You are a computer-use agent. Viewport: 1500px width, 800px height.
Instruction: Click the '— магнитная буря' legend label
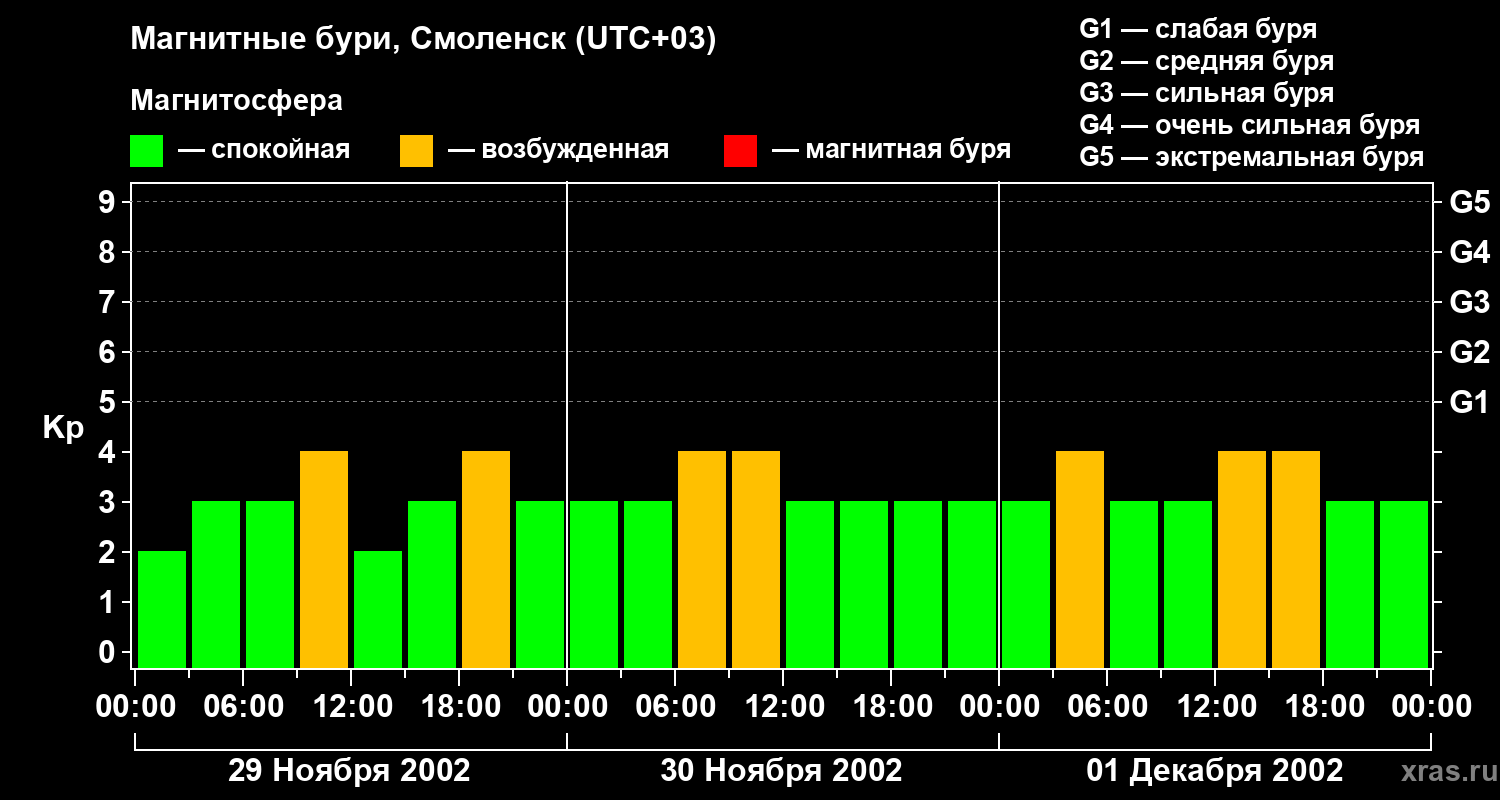tap(891, 150)
